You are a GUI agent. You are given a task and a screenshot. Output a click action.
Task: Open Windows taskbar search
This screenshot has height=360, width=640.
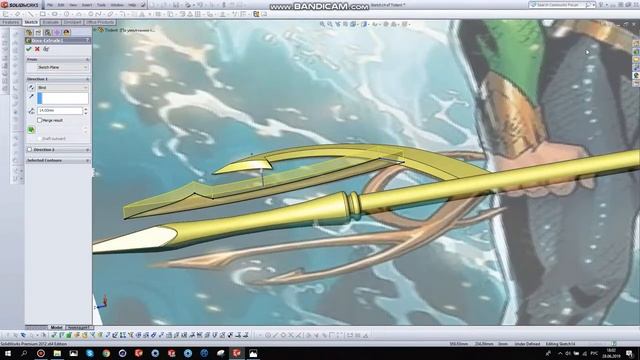click(24, 353)
